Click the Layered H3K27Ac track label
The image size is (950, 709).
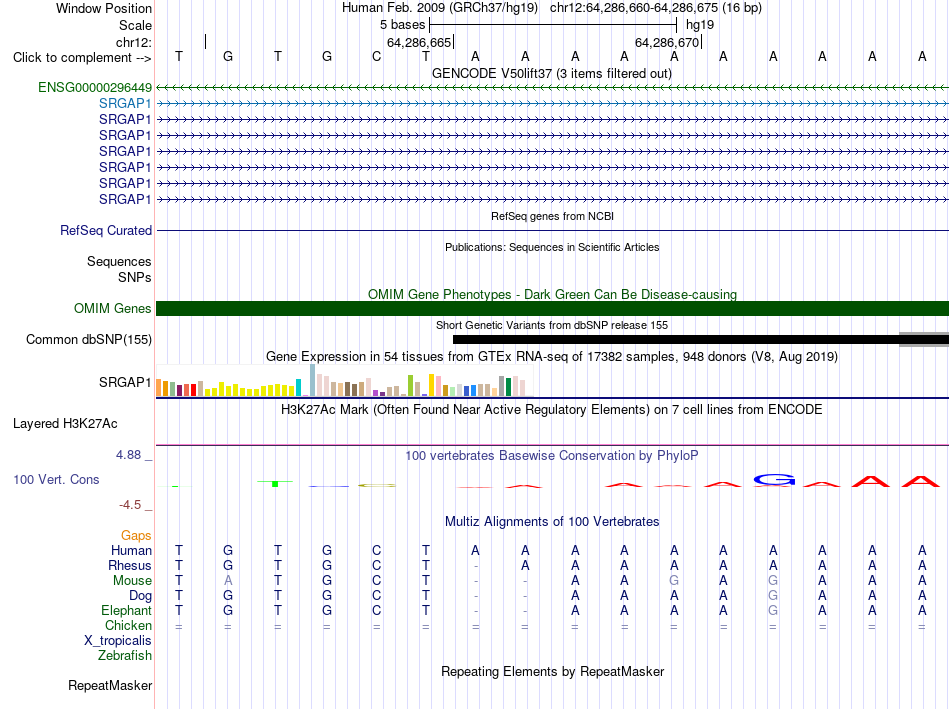tap(65, 424)
